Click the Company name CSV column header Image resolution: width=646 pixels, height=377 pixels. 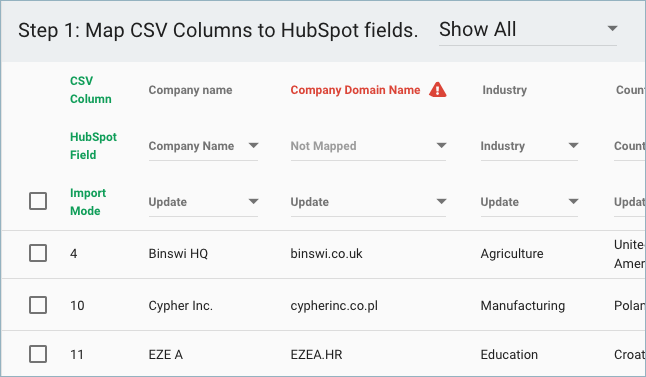[x=190, y=90]
